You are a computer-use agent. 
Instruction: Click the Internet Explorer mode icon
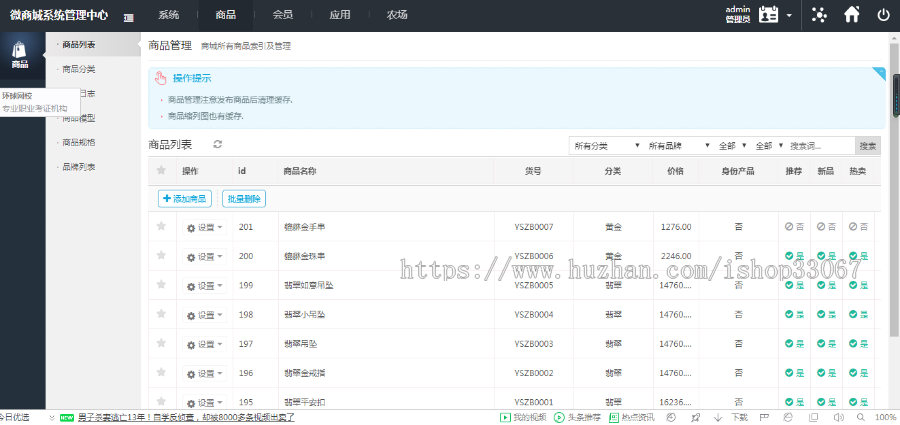point(788,418)
